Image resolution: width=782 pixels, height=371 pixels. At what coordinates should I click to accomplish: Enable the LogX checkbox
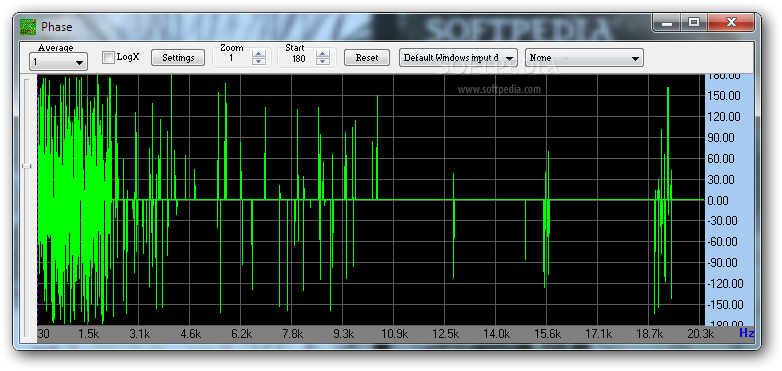pyautogui.click(x=108, y=57)
